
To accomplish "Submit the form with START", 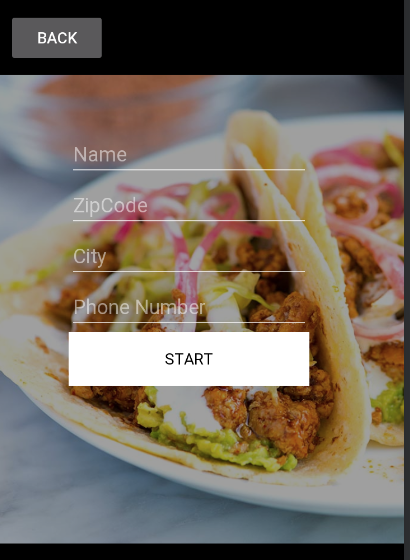I will point(189,359).
